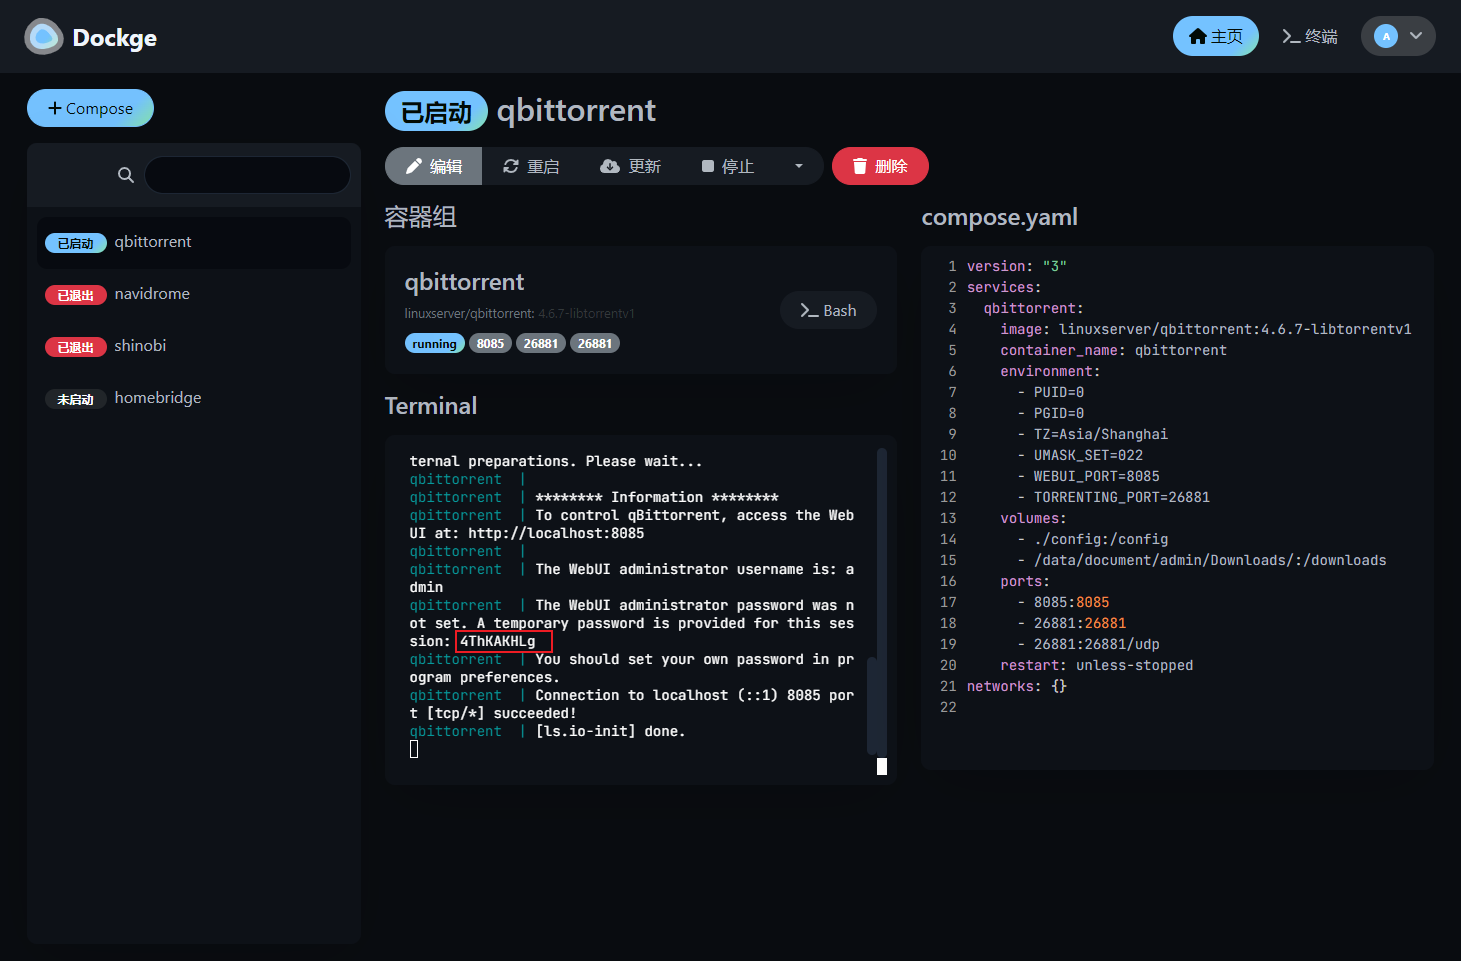The height and width of the screenshot is (961, 1461).
Task: Click the networks: {} line
Action: pos(1016,686)
